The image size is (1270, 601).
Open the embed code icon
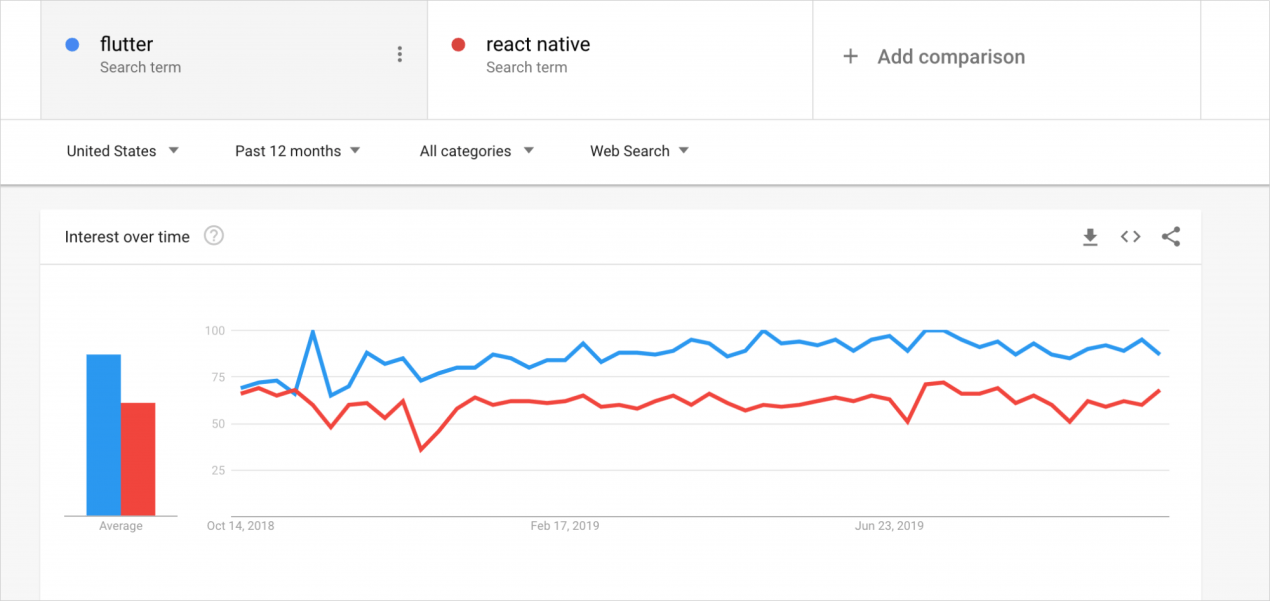click(x=1130, y=237)
